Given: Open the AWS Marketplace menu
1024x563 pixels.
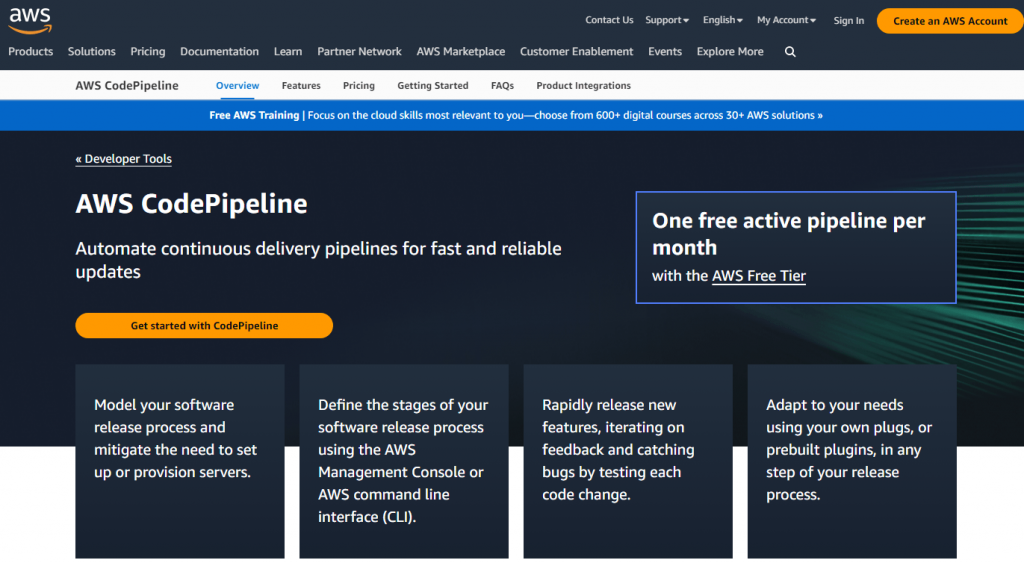Looking at the screenshot, I should 460,52.
